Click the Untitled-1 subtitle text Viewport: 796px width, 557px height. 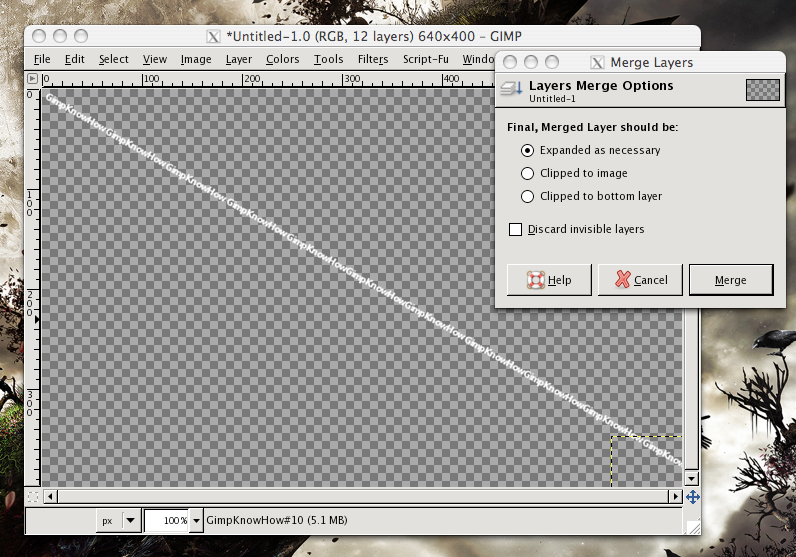pyautogui.click(x=552, y=99)
